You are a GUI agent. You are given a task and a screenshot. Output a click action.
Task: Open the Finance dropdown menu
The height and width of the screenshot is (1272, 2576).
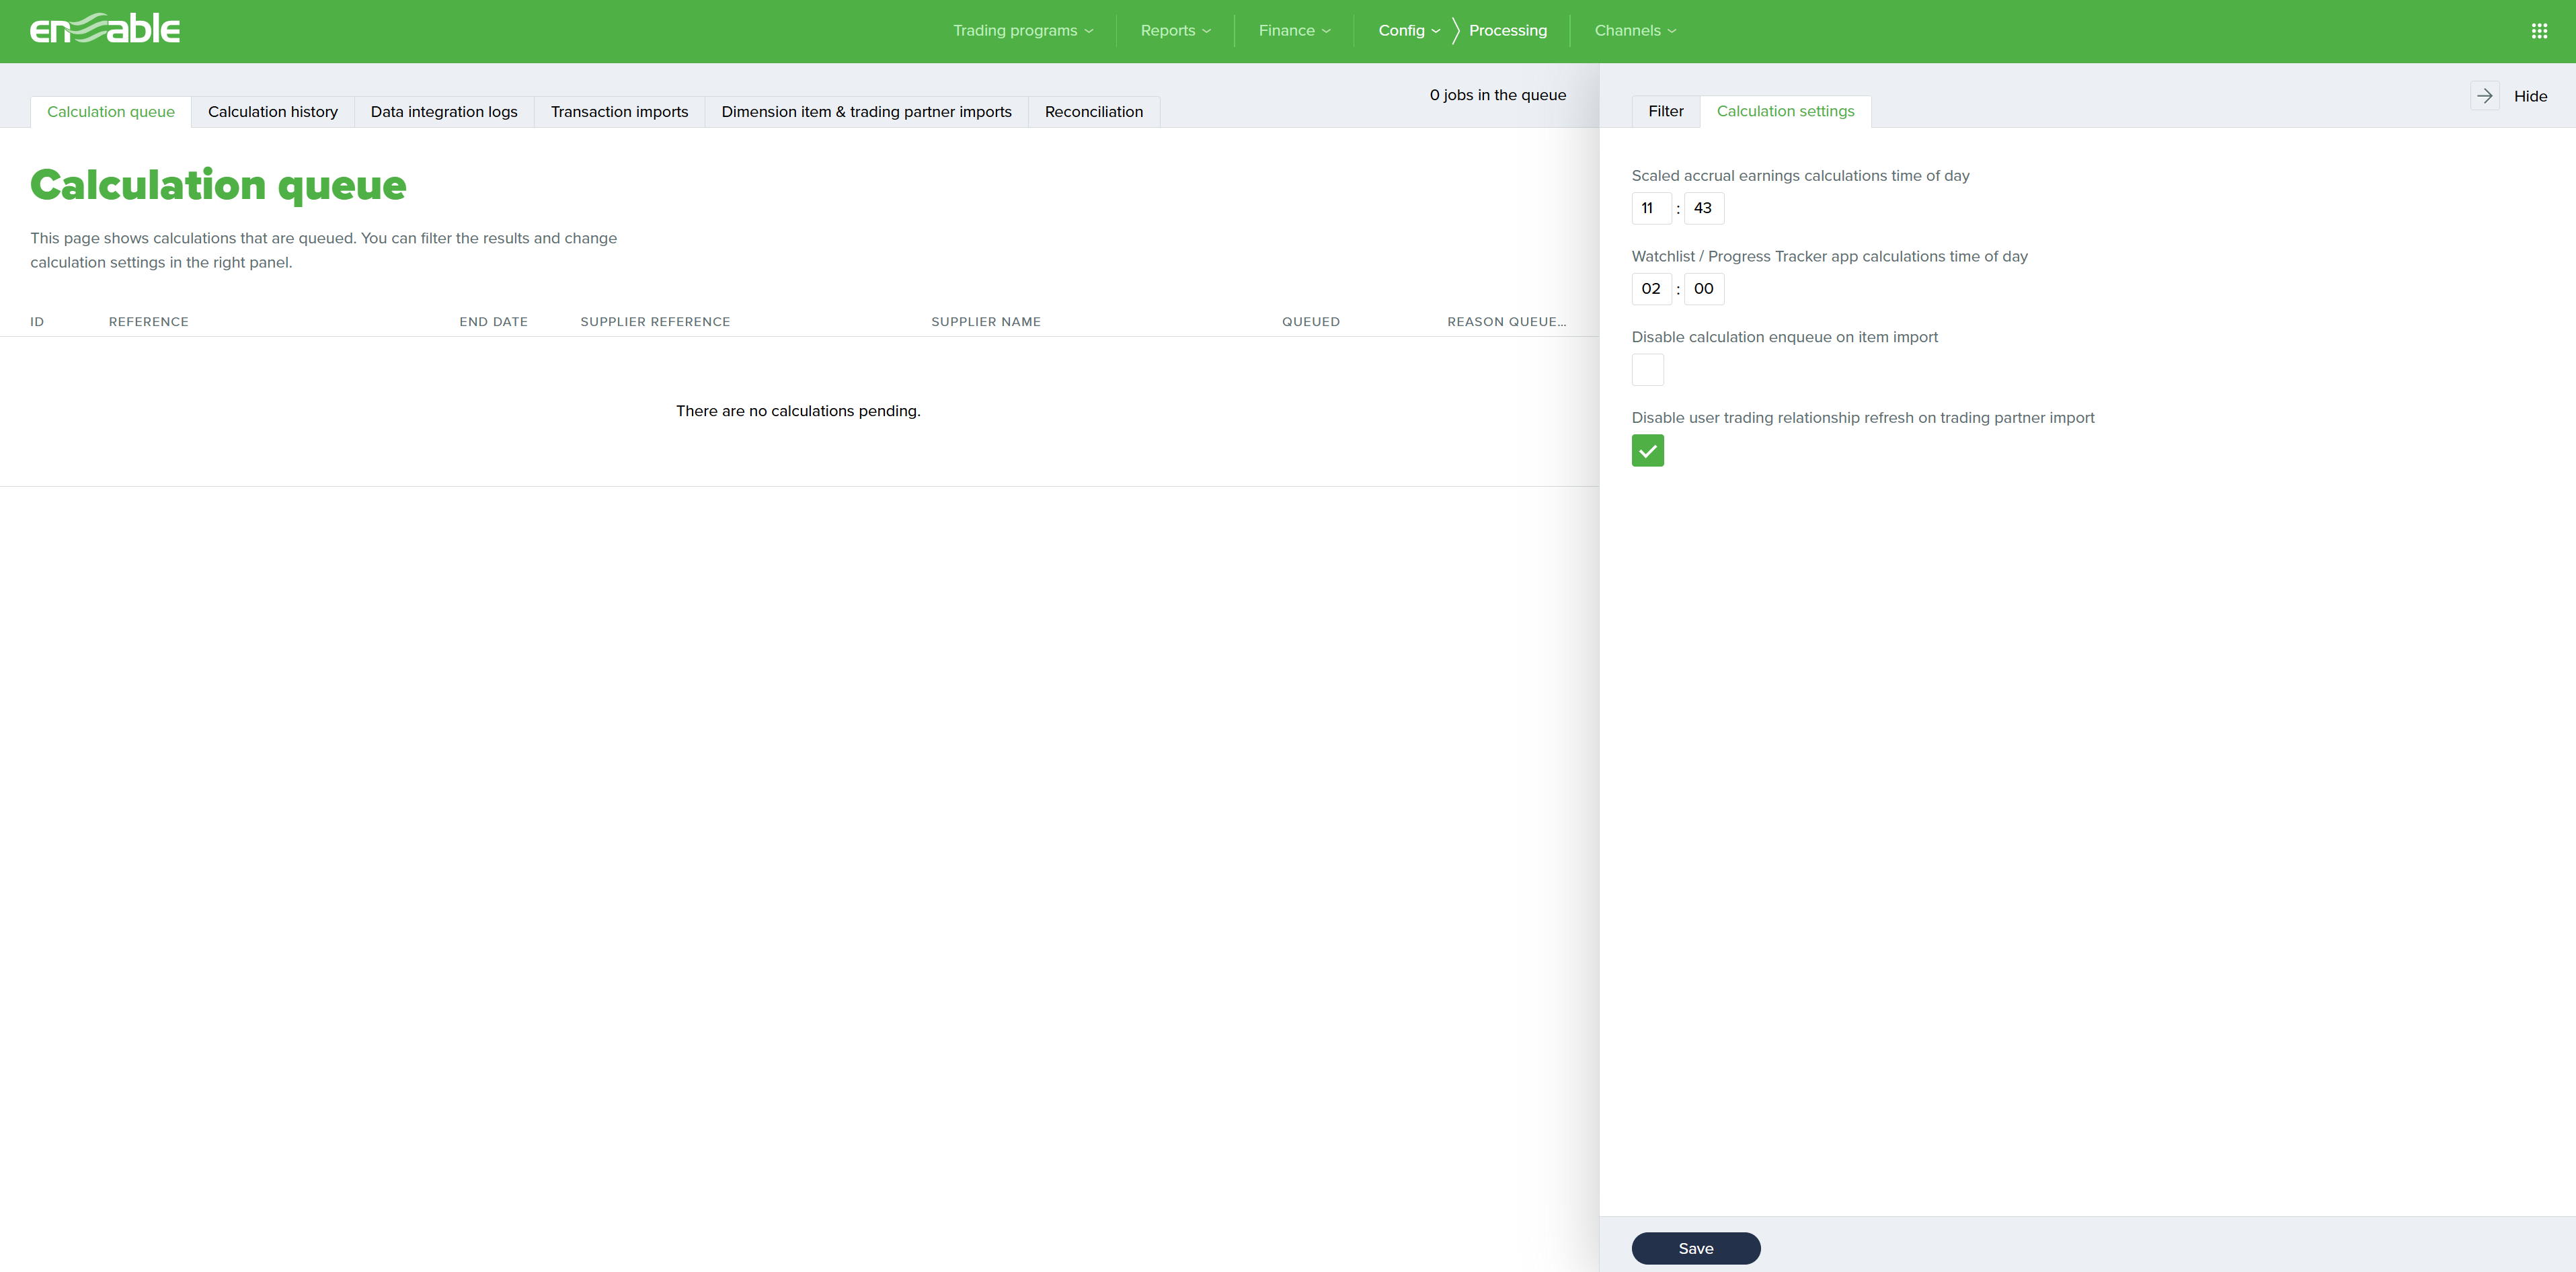coord(1294,31)
